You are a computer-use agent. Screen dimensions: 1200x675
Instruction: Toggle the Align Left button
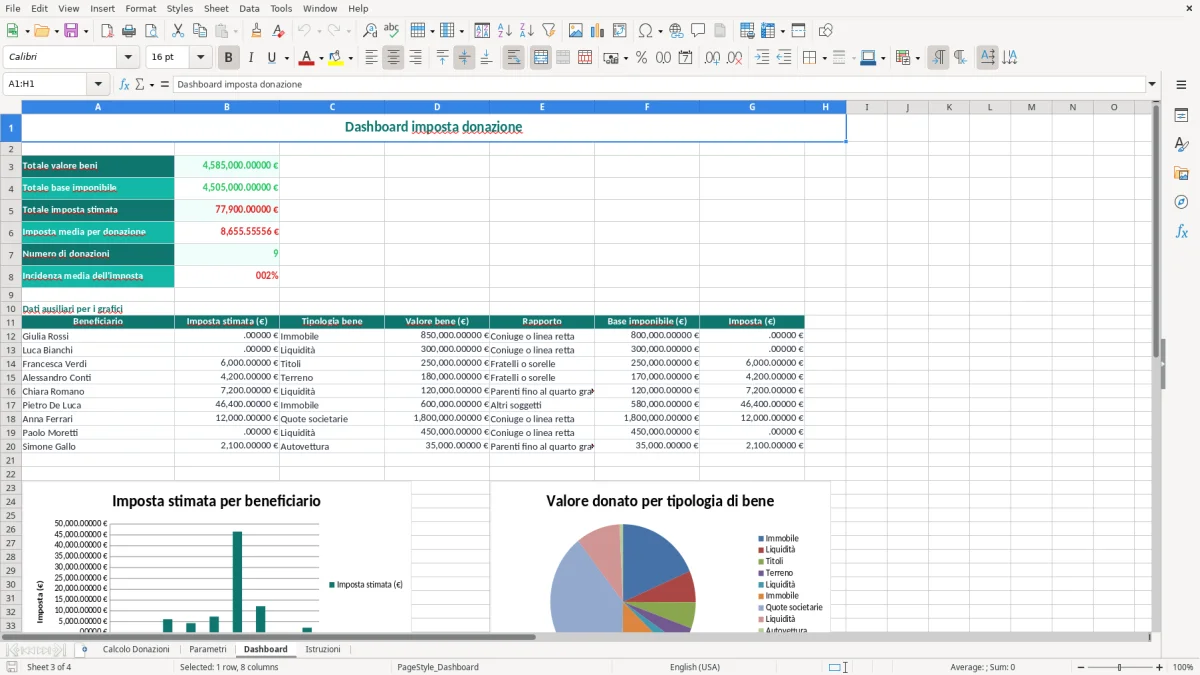click(x=371, y=58)
